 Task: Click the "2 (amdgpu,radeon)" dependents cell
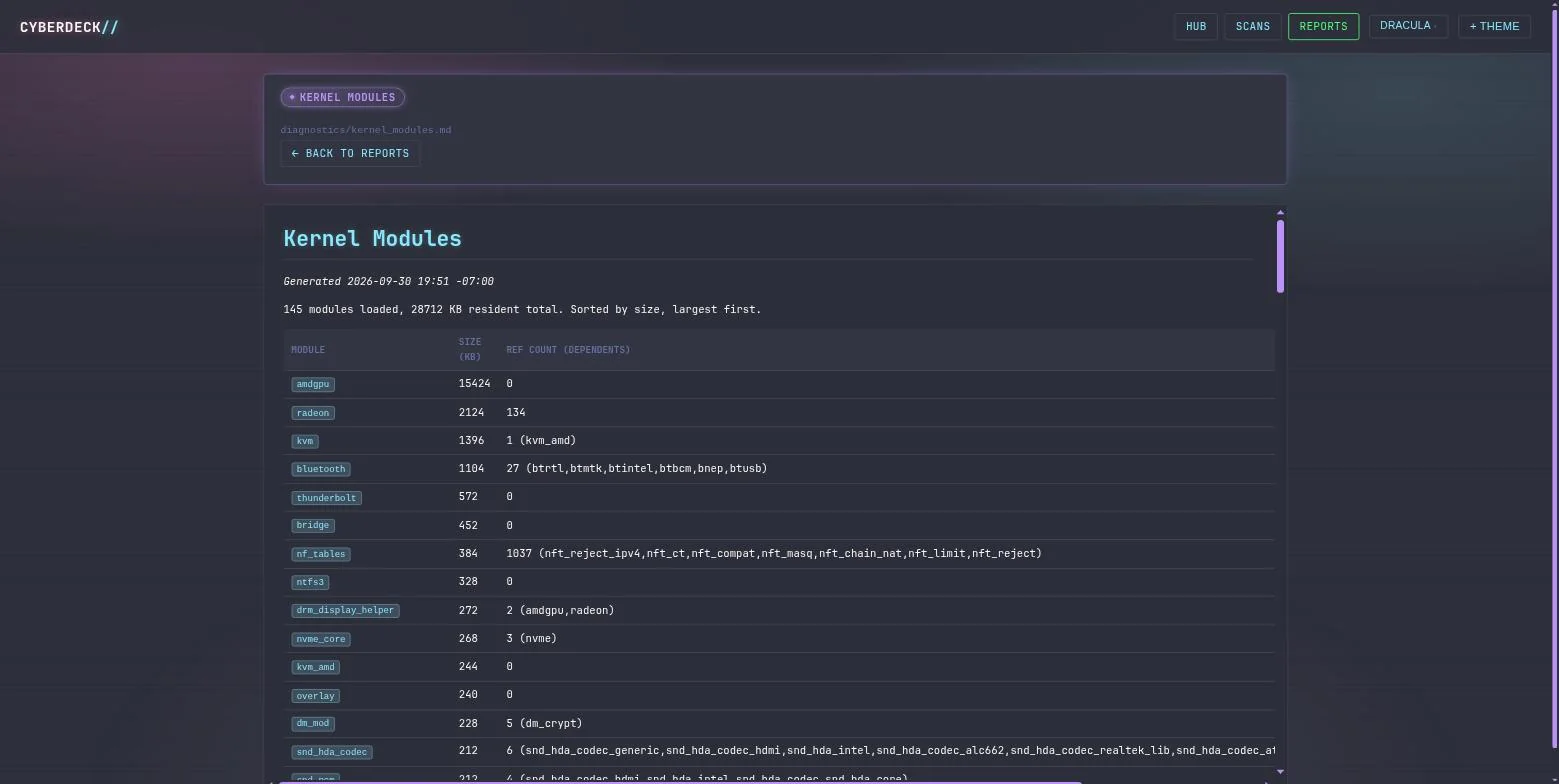coord(560,610)
